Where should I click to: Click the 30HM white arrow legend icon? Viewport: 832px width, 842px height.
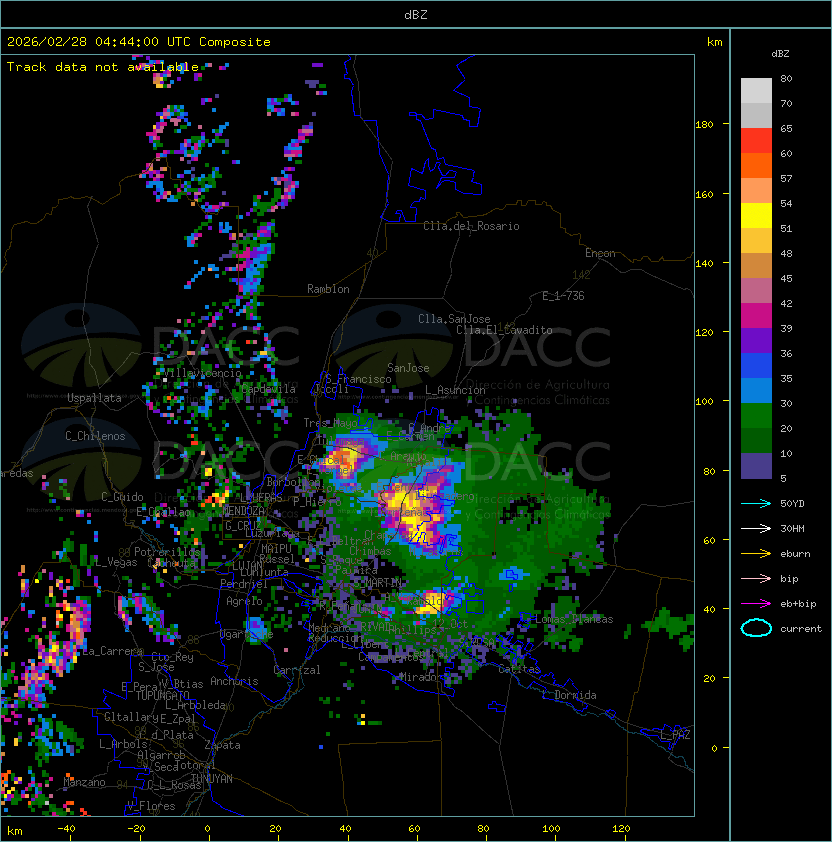(756, 528)
